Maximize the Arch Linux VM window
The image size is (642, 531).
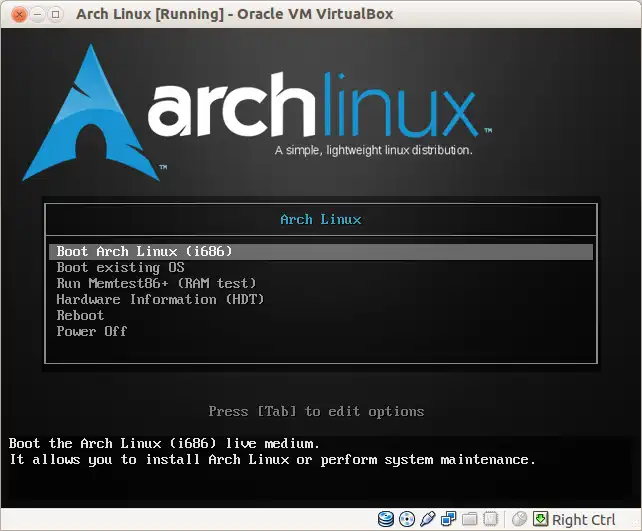(x=55, y=14)
